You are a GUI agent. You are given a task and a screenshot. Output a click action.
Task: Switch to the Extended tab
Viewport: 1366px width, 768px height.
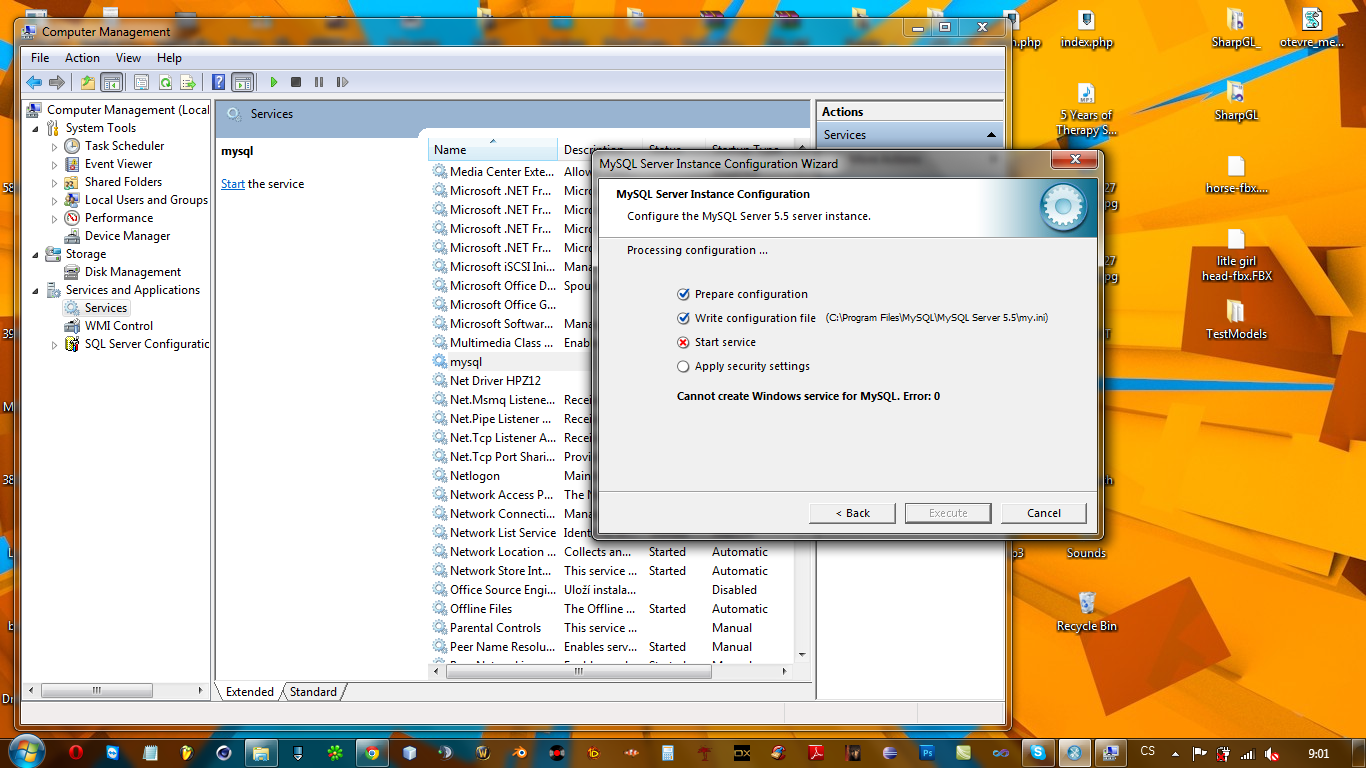(250, 692)
